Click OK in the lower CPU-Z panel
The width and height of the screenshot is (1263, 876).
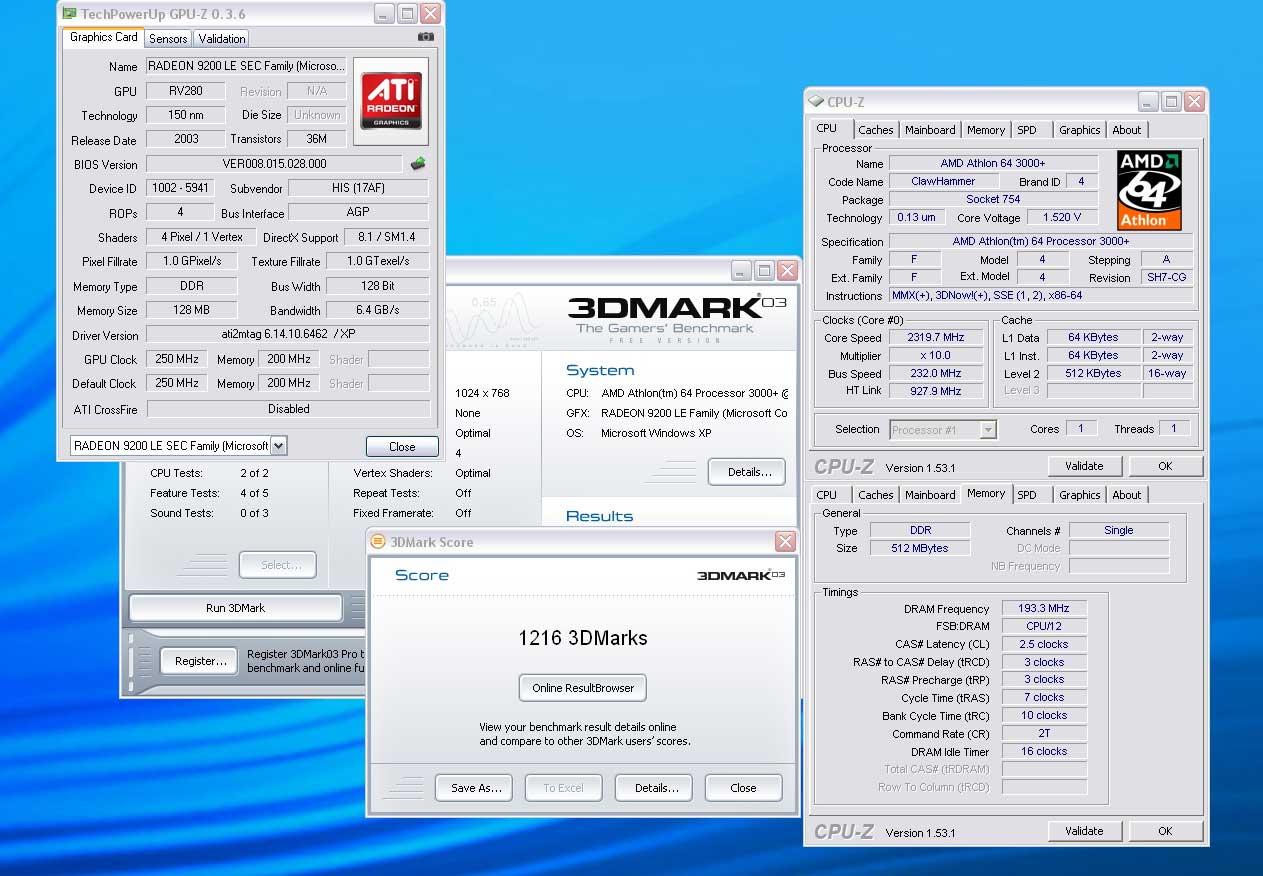1165,831
